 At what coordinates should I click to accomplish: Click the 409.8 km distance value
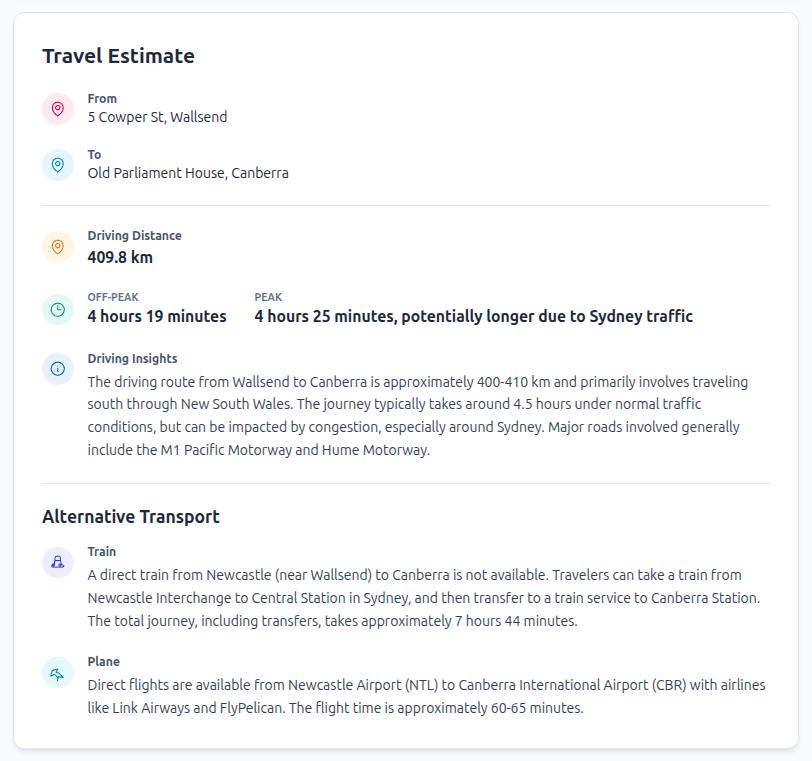120,257
